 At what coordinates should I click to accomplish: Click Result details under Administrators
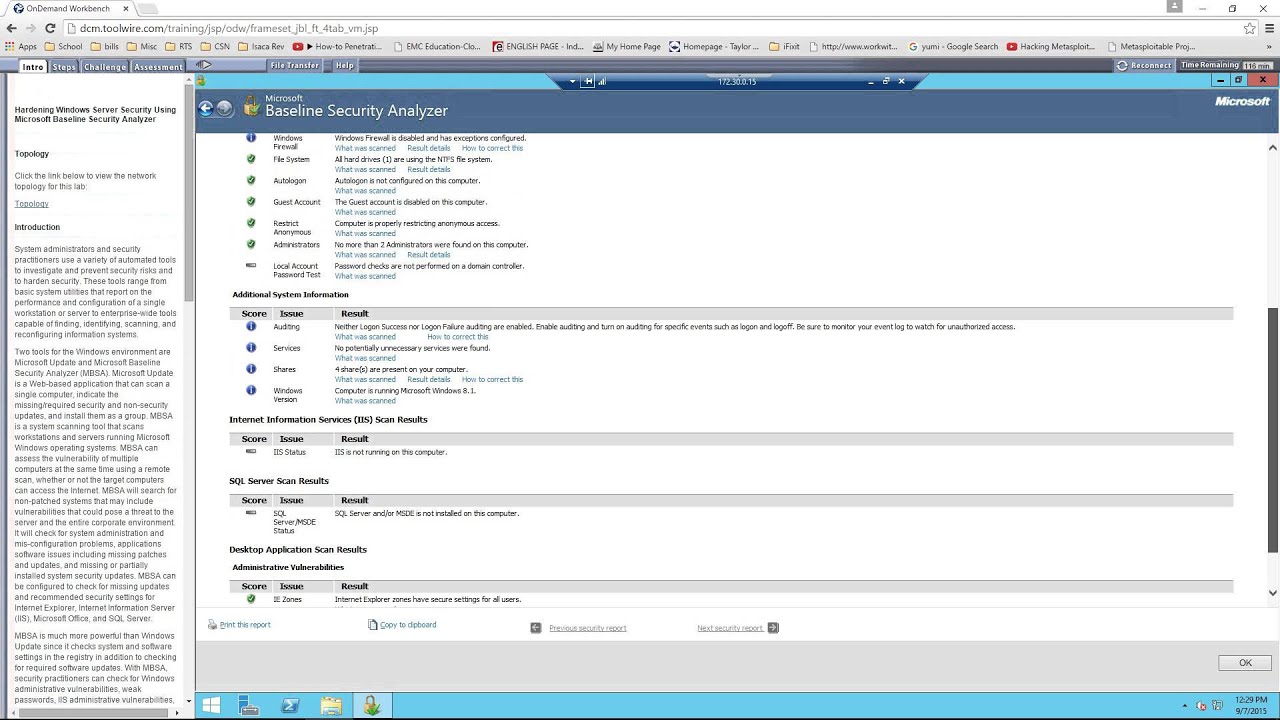click(x=428, y=255)
